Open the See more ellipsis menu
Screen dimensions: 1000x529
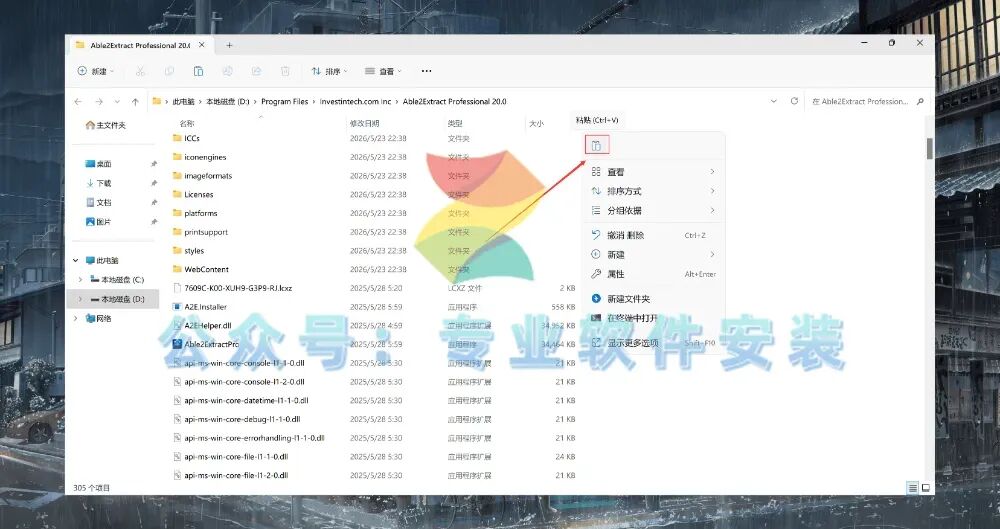coord(427,71)
